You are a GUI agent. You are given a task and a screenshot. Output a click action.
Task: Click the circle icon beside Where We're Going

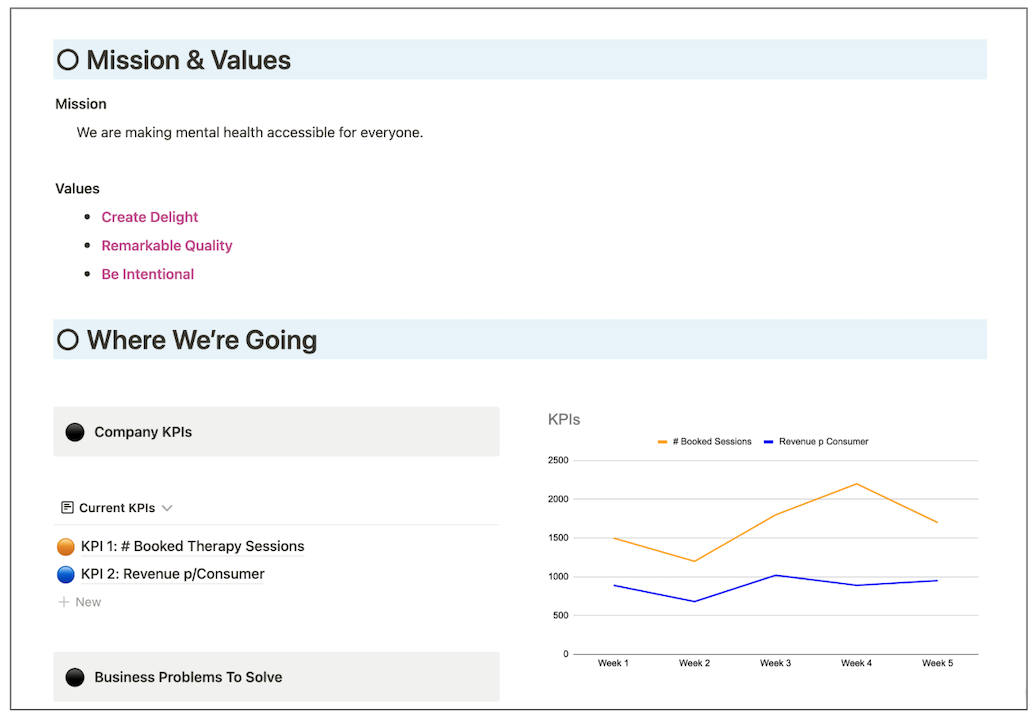68,340
